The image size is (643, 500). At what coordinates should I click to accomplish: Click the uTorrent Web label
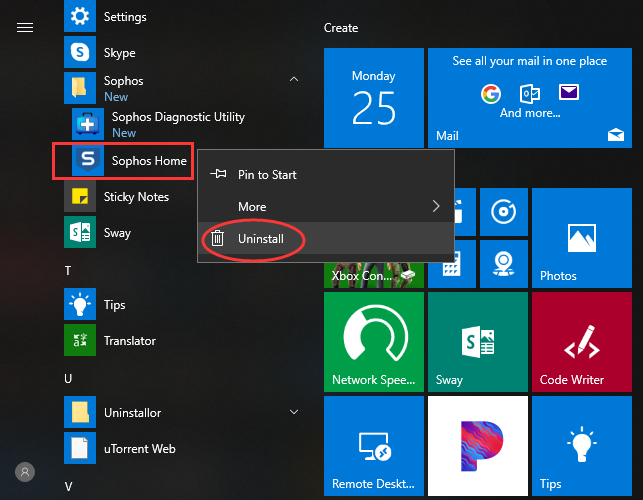(x=139, y=449)
